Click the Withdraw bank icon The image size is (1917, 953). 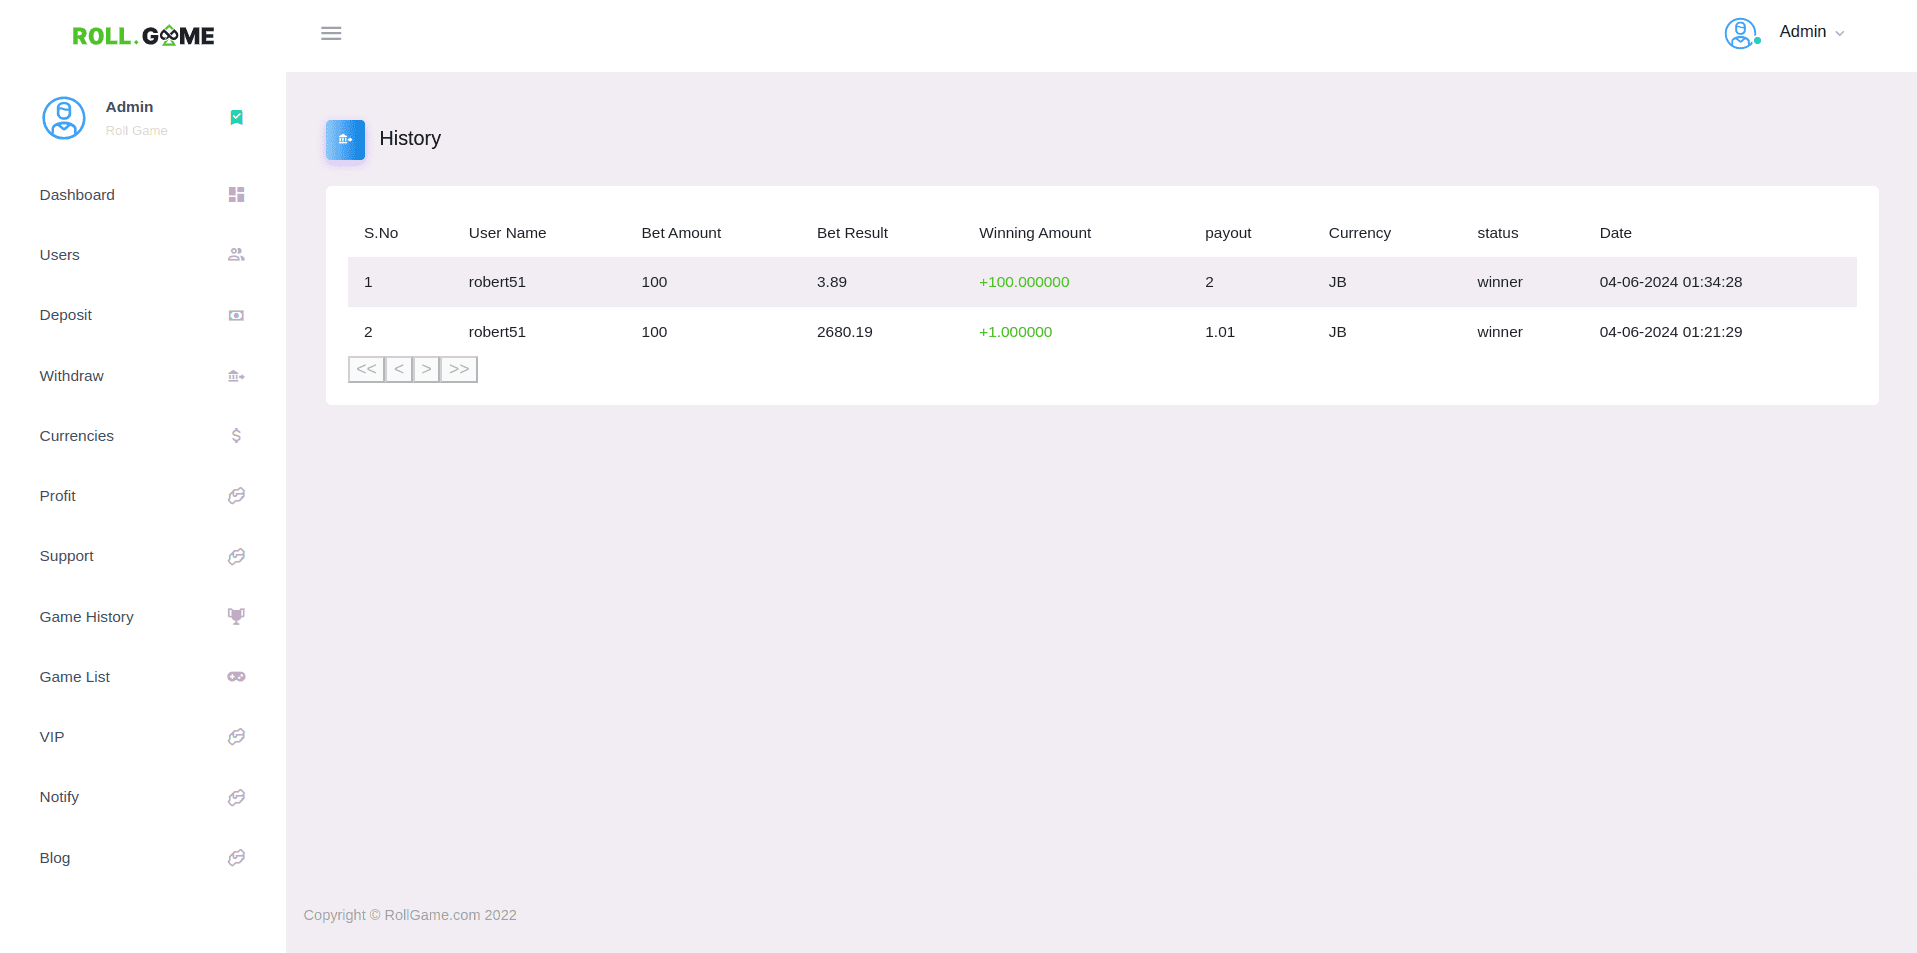tap(236, 376)
